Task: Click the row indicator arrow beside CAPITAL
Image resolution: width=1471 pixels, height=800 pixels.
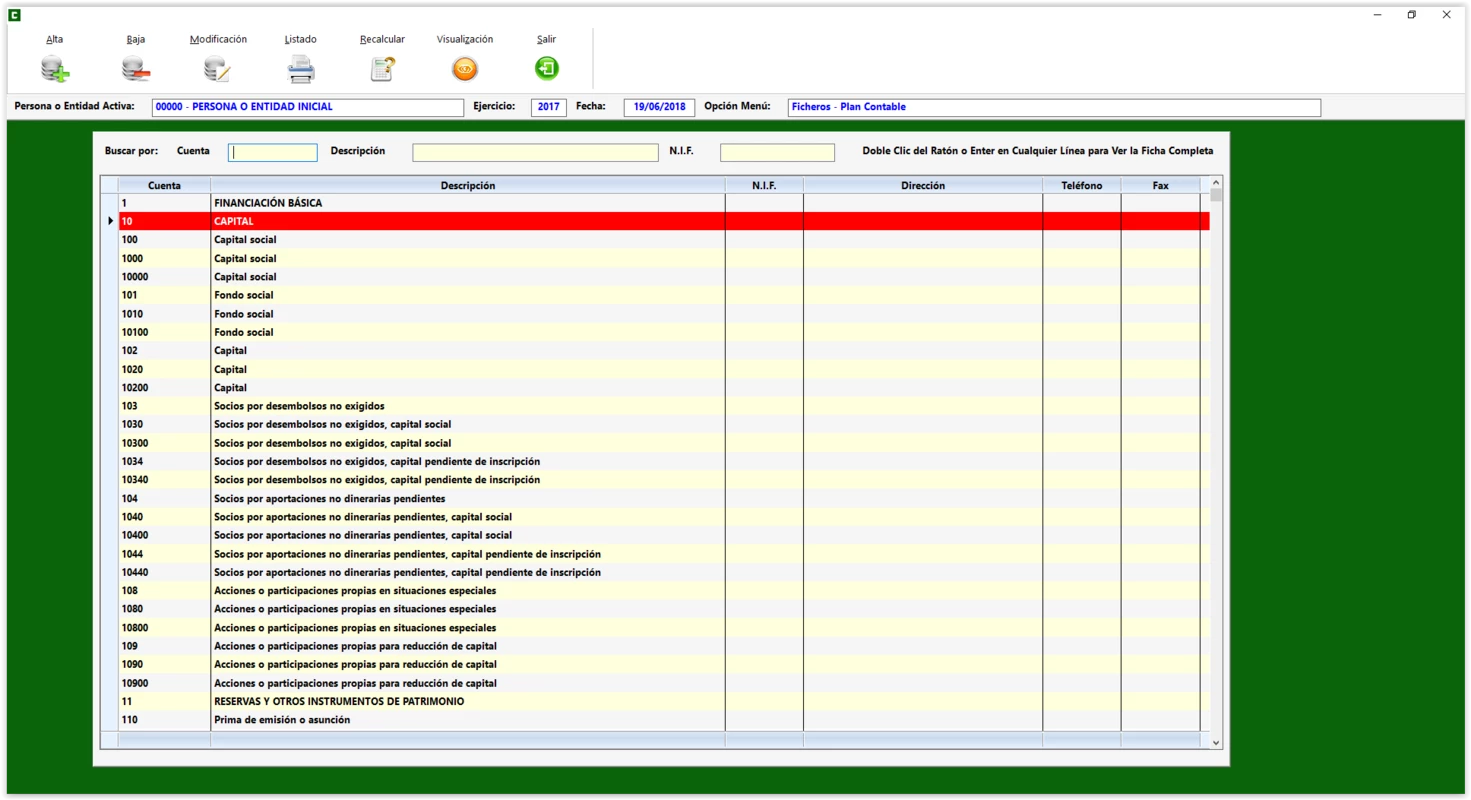Action: [110, 221]
